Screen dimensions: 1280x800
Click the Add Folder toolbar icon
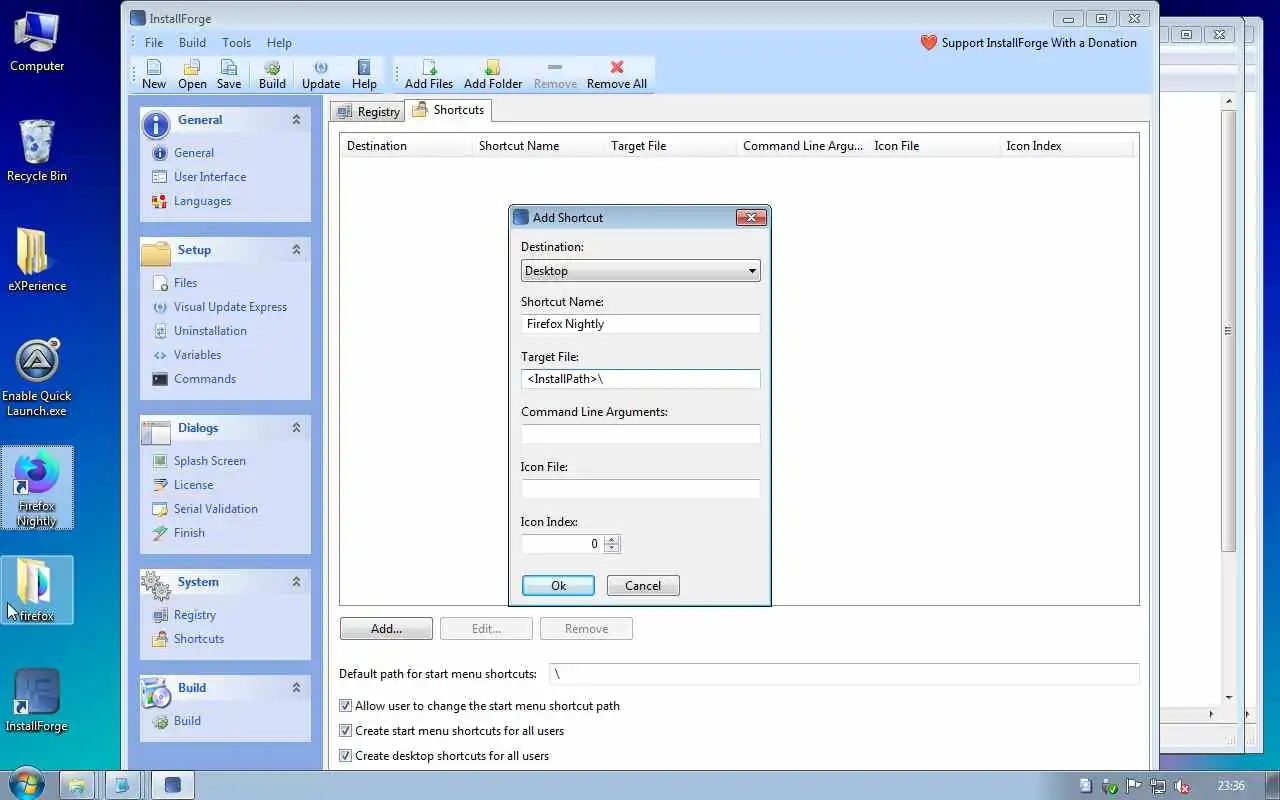pos(493,74)
